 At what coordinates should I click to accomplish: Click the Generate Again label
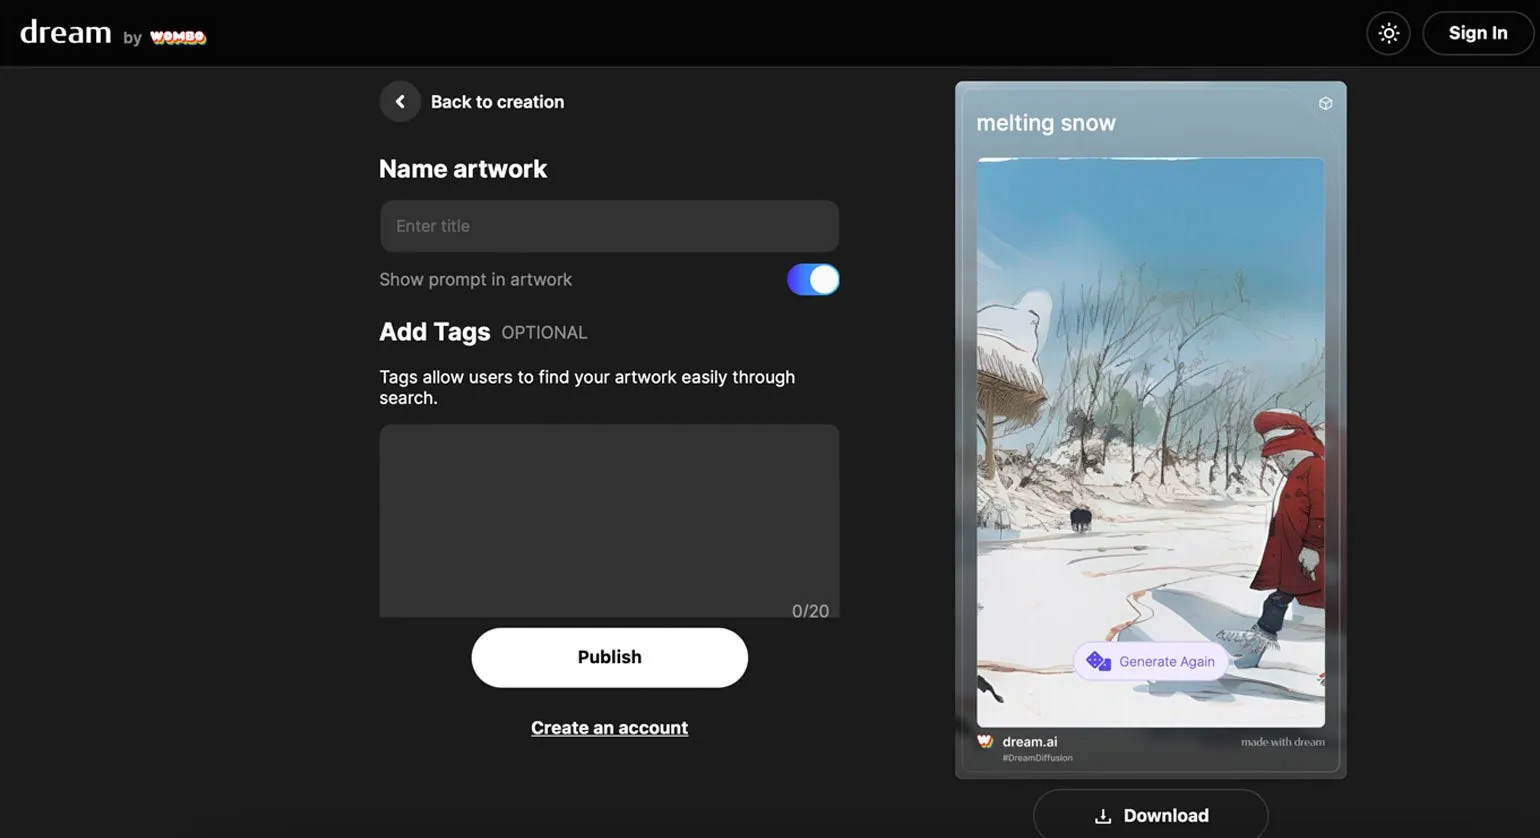(x=1166, y=662)
